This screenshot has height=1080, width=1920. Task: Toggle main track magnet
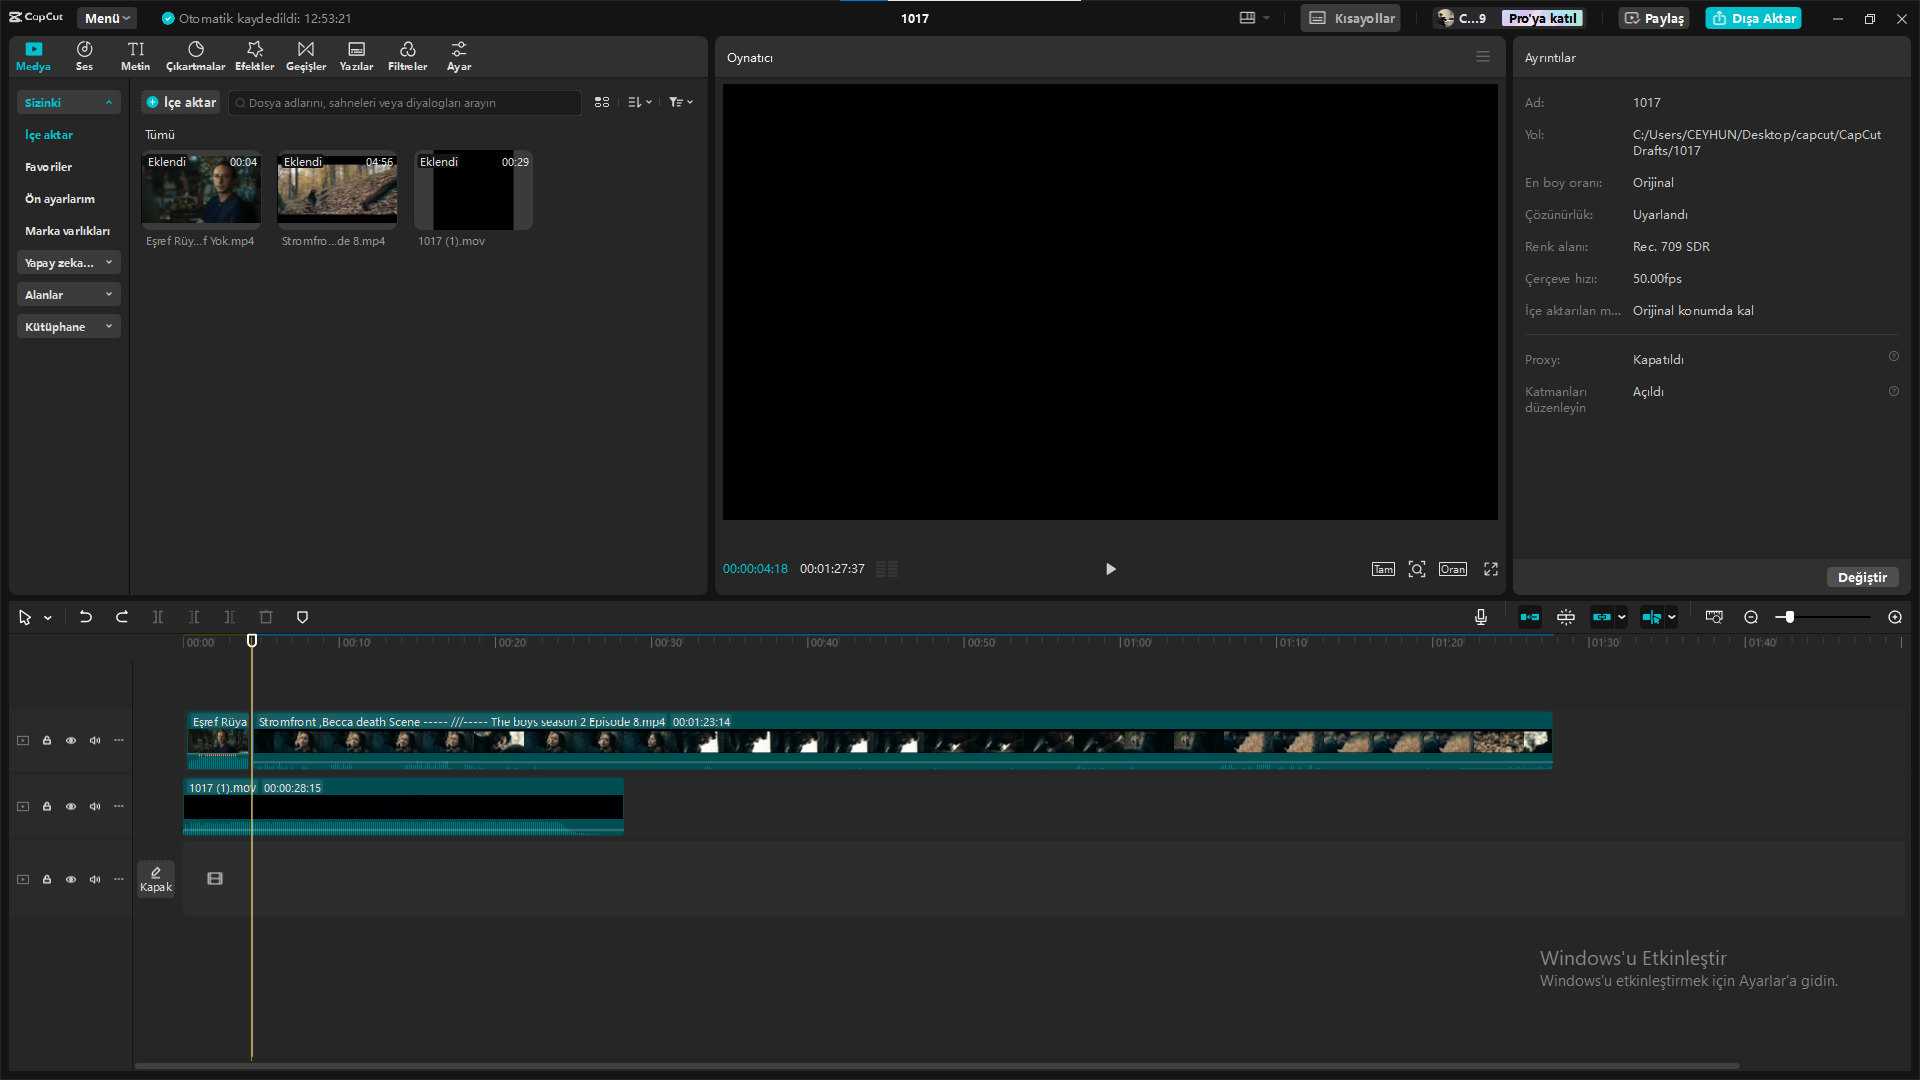click(x=1530, y=617)
